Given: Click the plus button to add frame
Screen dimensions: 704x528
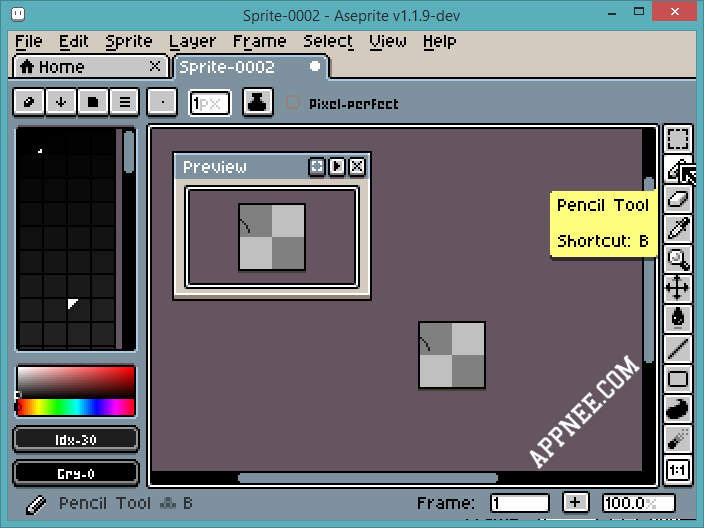Looking at the screenshot, I should [575, 502].
